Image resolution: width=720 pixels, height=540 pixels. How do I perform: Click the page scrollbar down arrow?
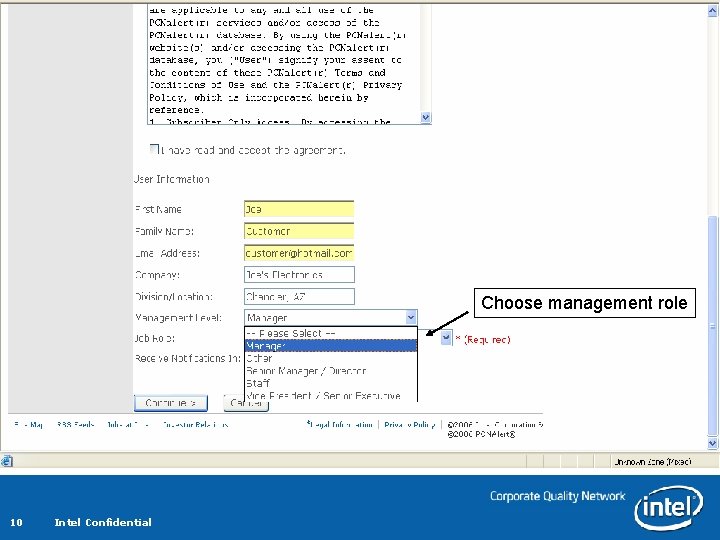click(x=712, y=443)
